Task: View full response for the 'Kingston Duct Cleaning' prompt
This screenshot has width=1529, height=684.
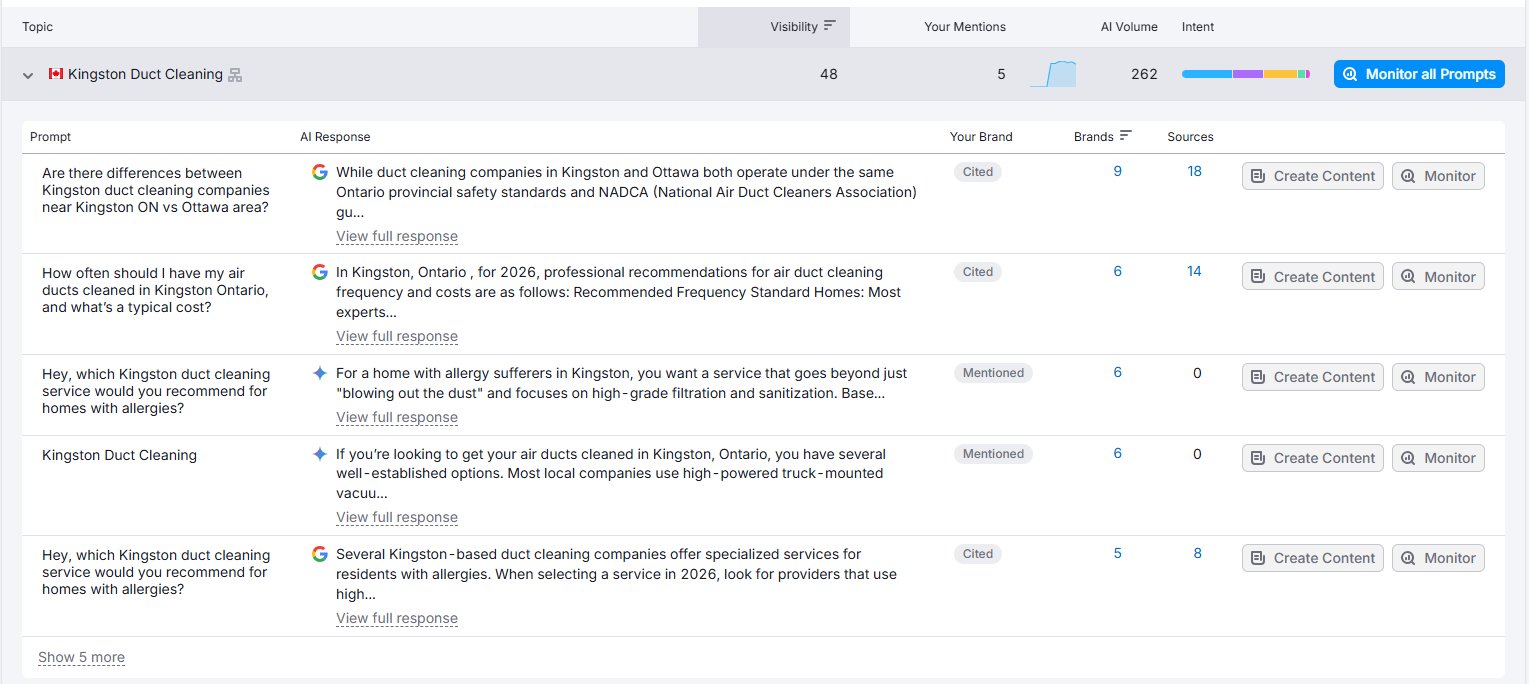Action: 397,518
